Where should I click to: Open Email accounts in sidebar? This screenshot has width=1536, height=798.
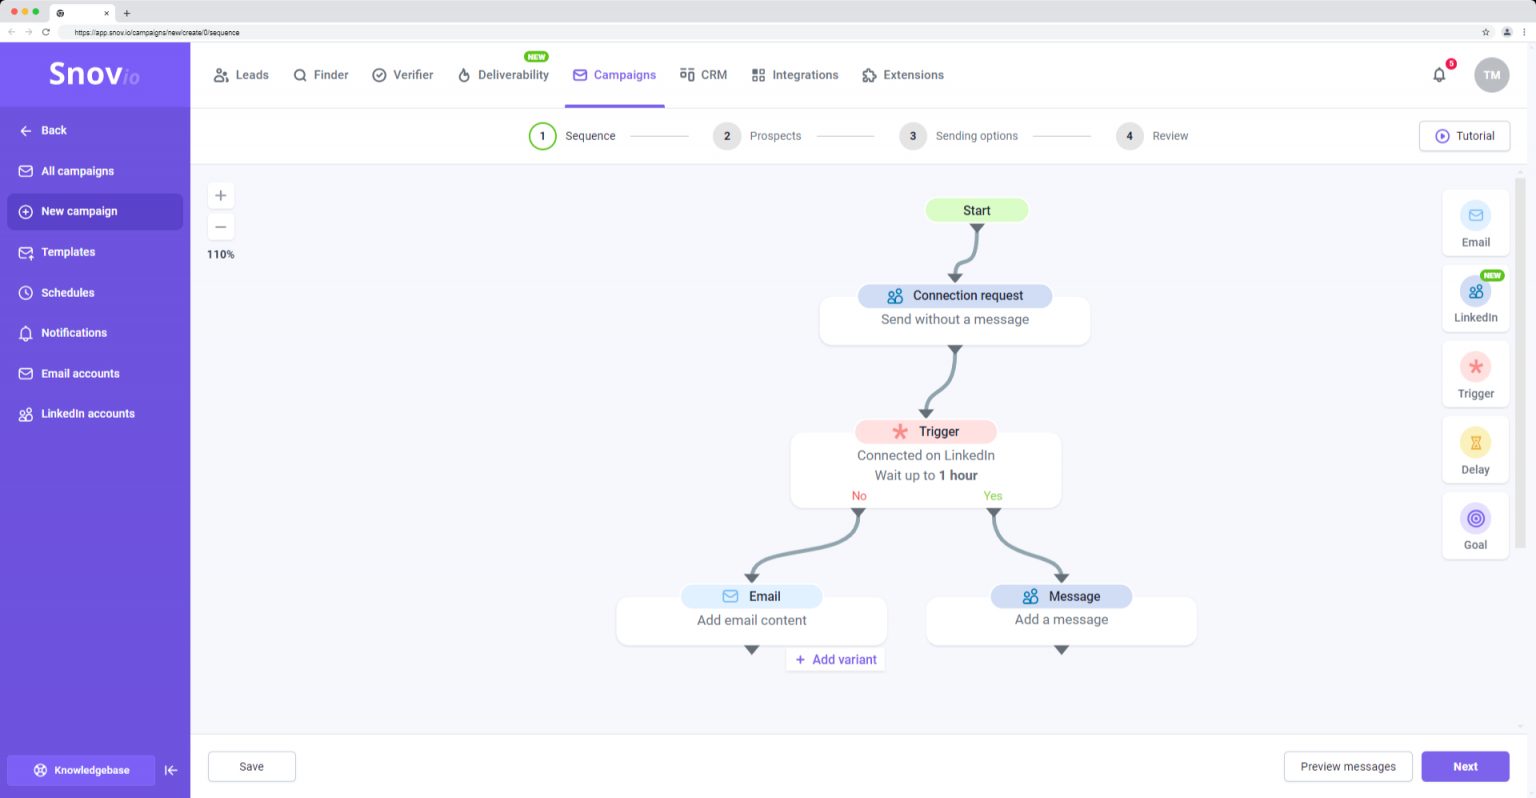[x=95, y=374]
